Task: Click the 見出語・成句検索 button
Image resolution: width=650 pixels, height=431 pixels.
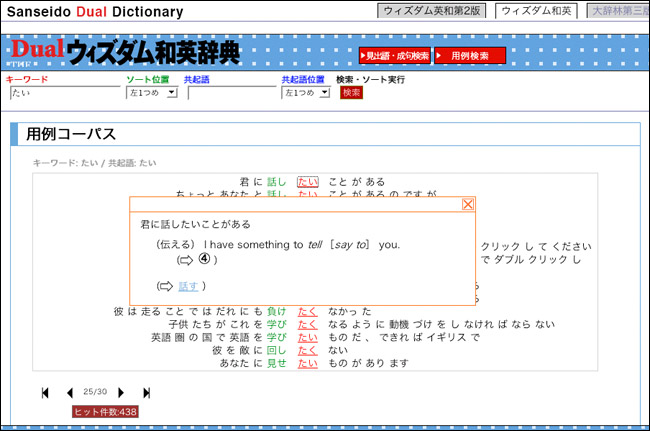Action: click(x=395, y=56)
